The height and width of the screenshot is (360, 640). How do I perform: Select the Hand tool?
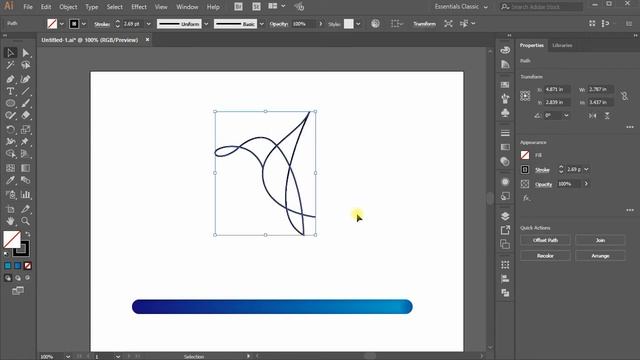(11, 221)
